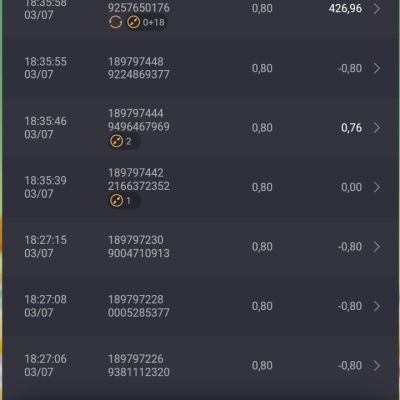Select round ID 189797448
400x400 pixels.
(x=136, y=62)
